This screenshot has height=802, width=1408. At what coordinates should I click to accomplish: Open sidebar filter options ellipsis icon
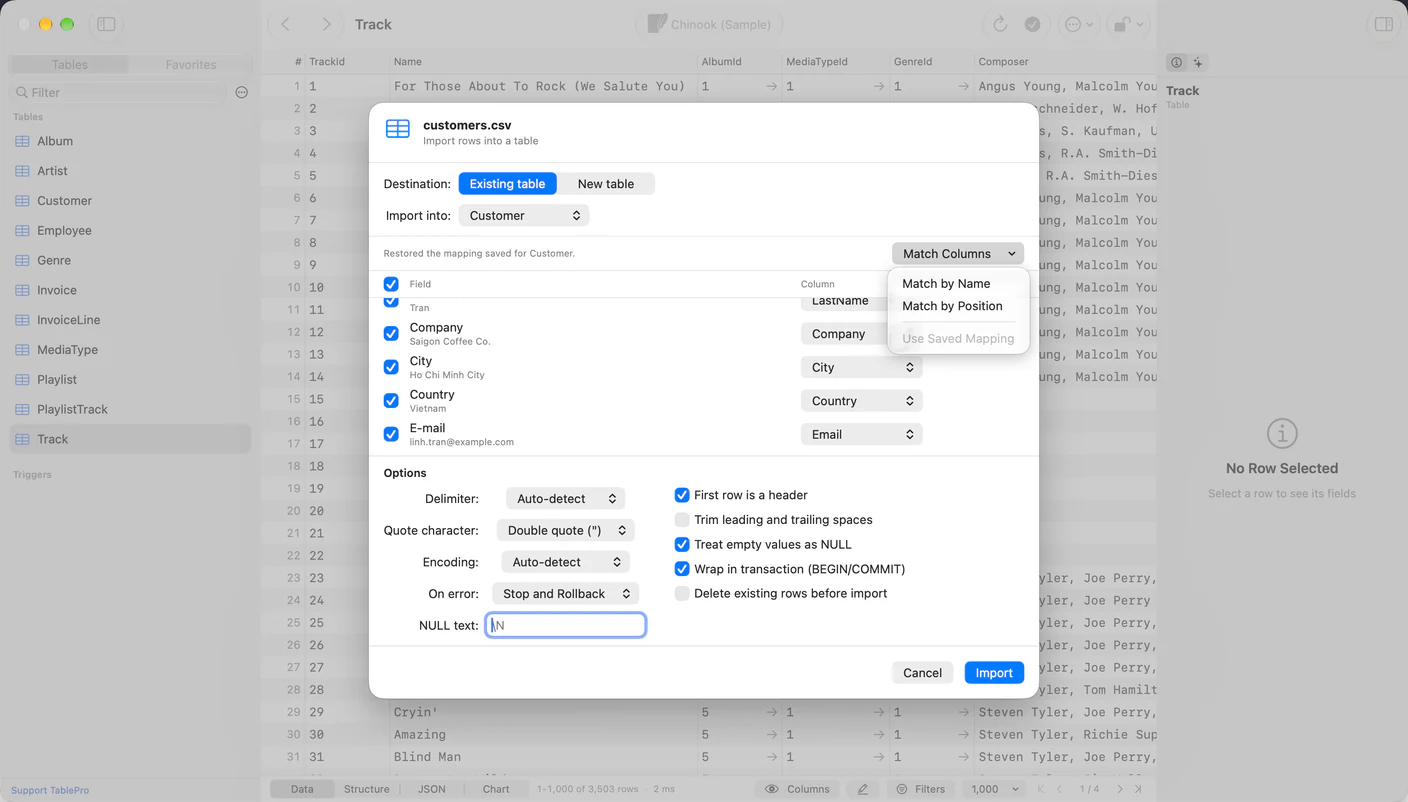click(241, 92)
